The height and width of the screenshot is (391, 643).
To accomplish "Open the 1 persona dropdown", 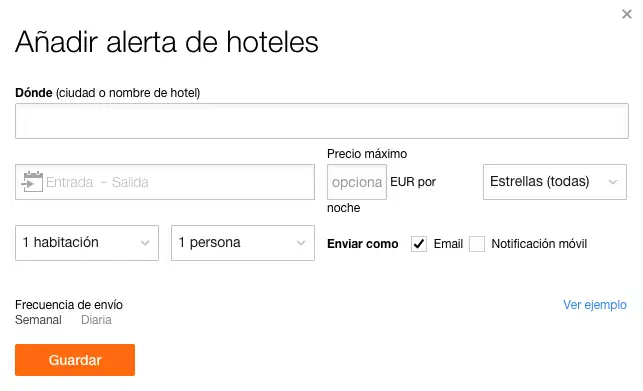I will (x=243, y=243).
